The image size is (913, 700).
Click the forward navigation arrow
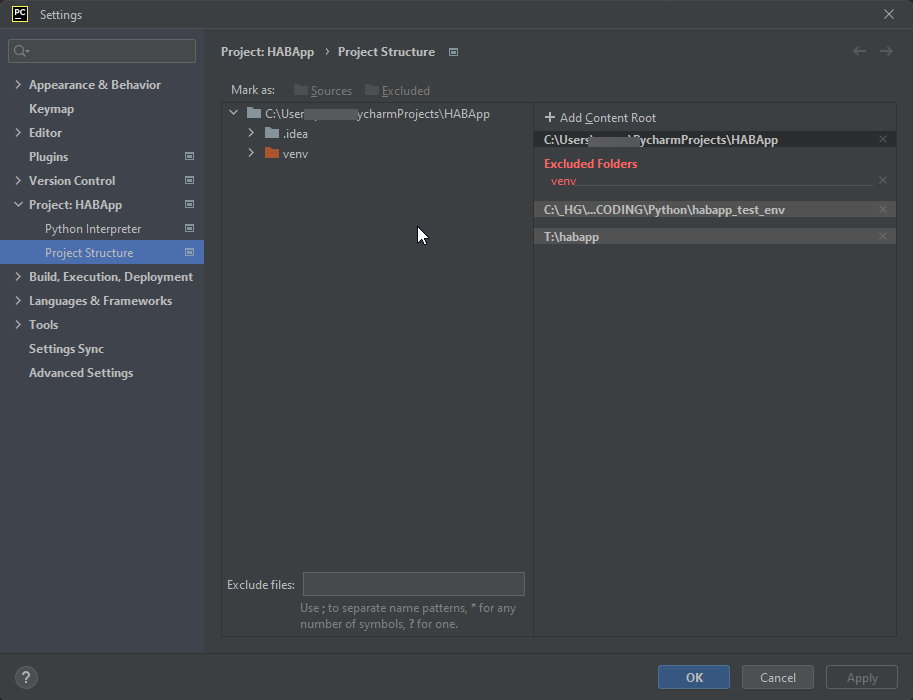[x=886, y=51]
